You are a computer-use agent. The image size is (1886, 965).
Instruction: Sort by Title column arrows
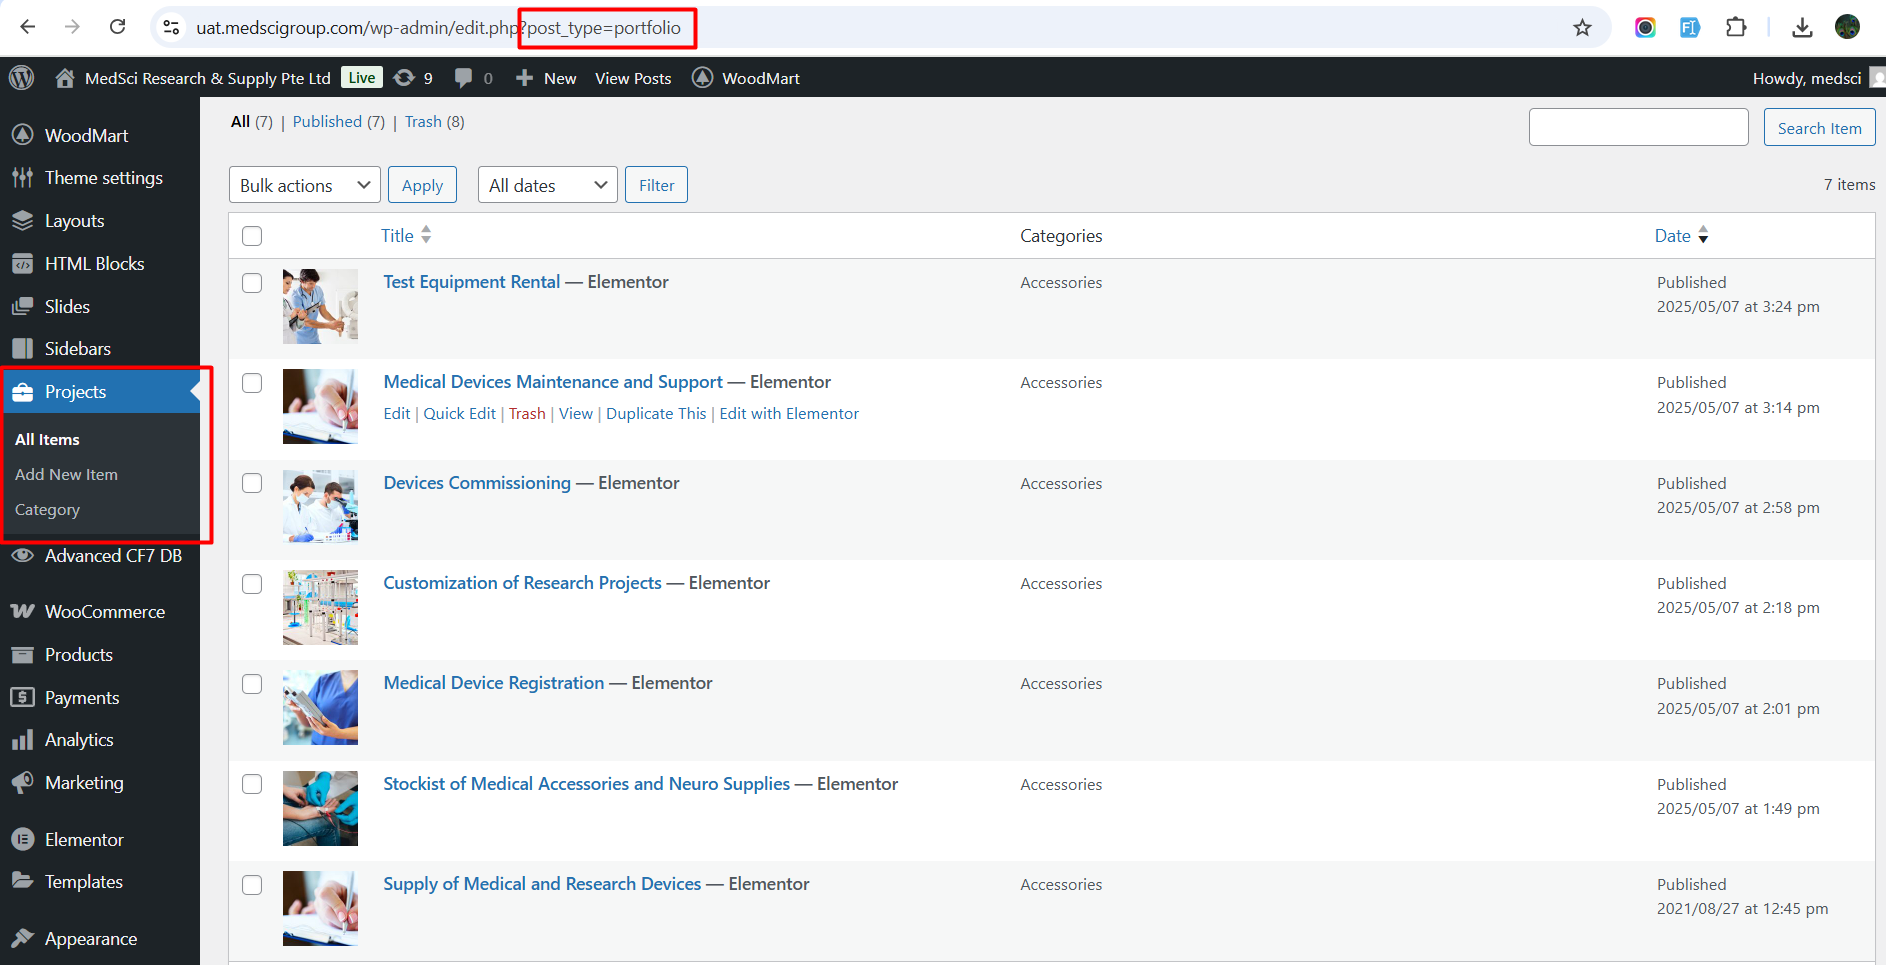tap(426, 235)
